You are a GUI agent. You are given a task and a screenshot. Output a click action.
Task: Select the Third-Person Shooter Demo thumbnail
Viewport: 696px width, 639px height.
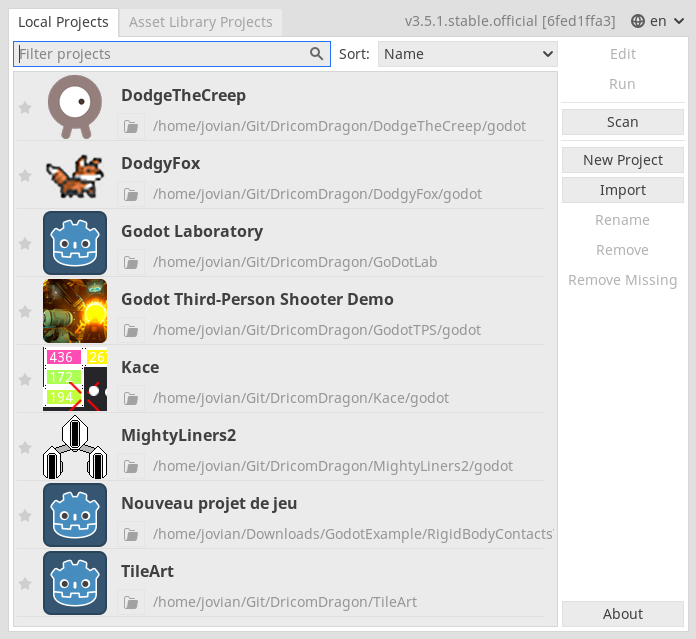[75, 311]
